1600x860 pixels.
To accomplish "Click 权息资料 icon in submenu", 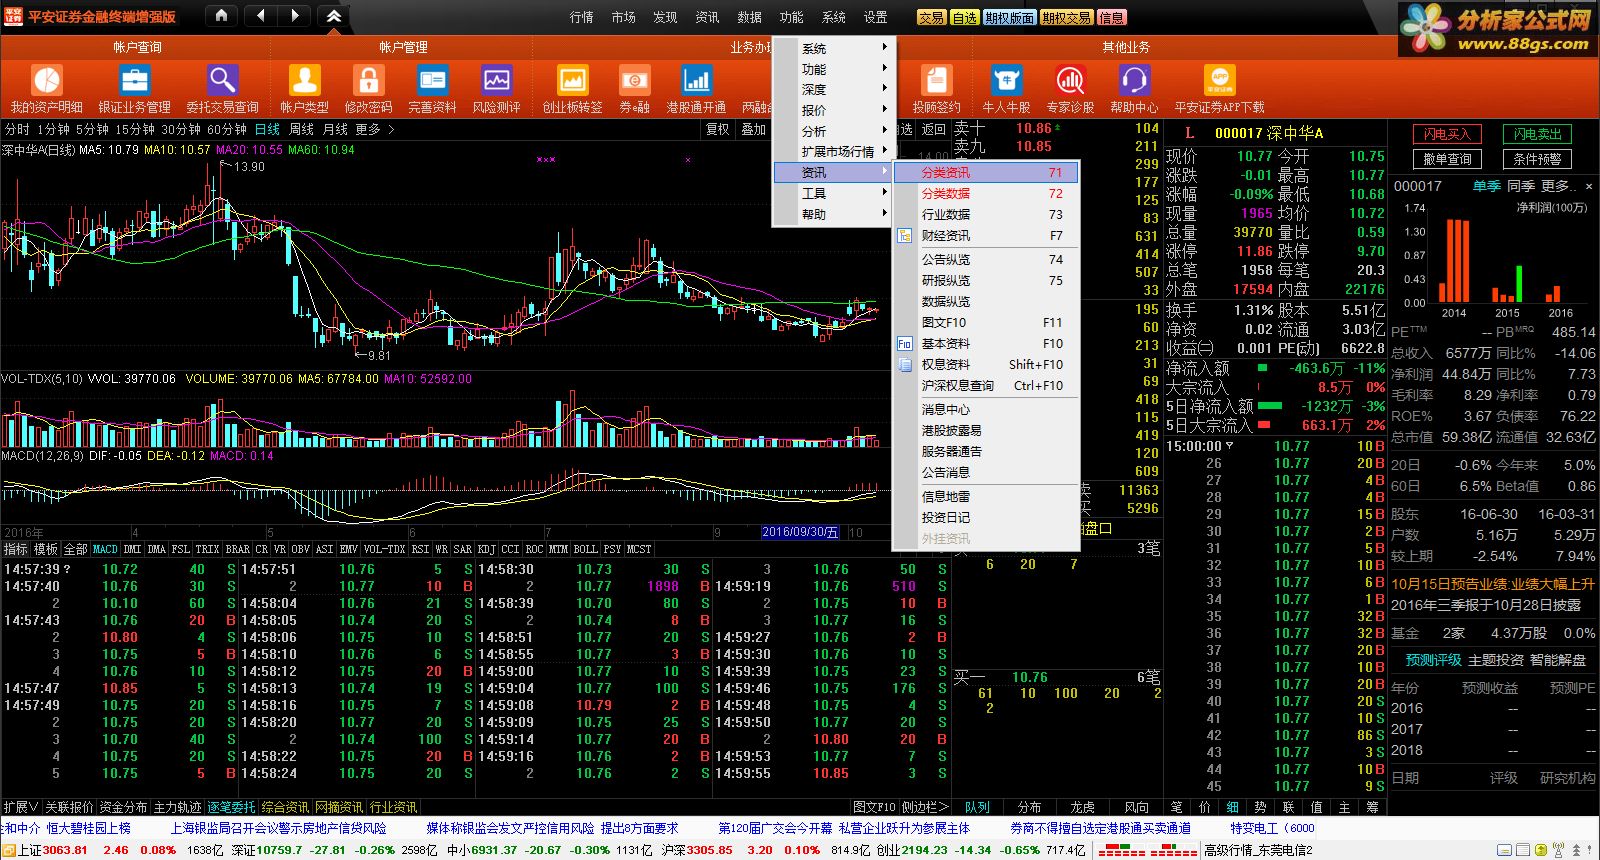I will (x=904, y=365).
